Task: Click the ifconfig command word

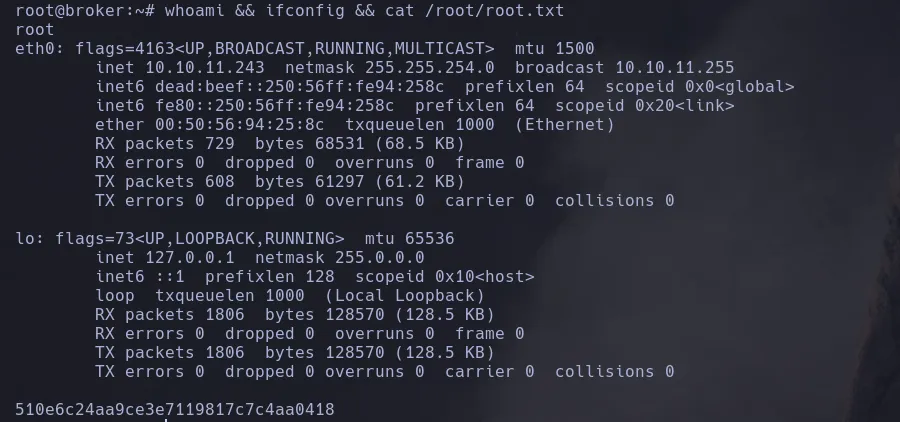Action: [x=251, y=10]
